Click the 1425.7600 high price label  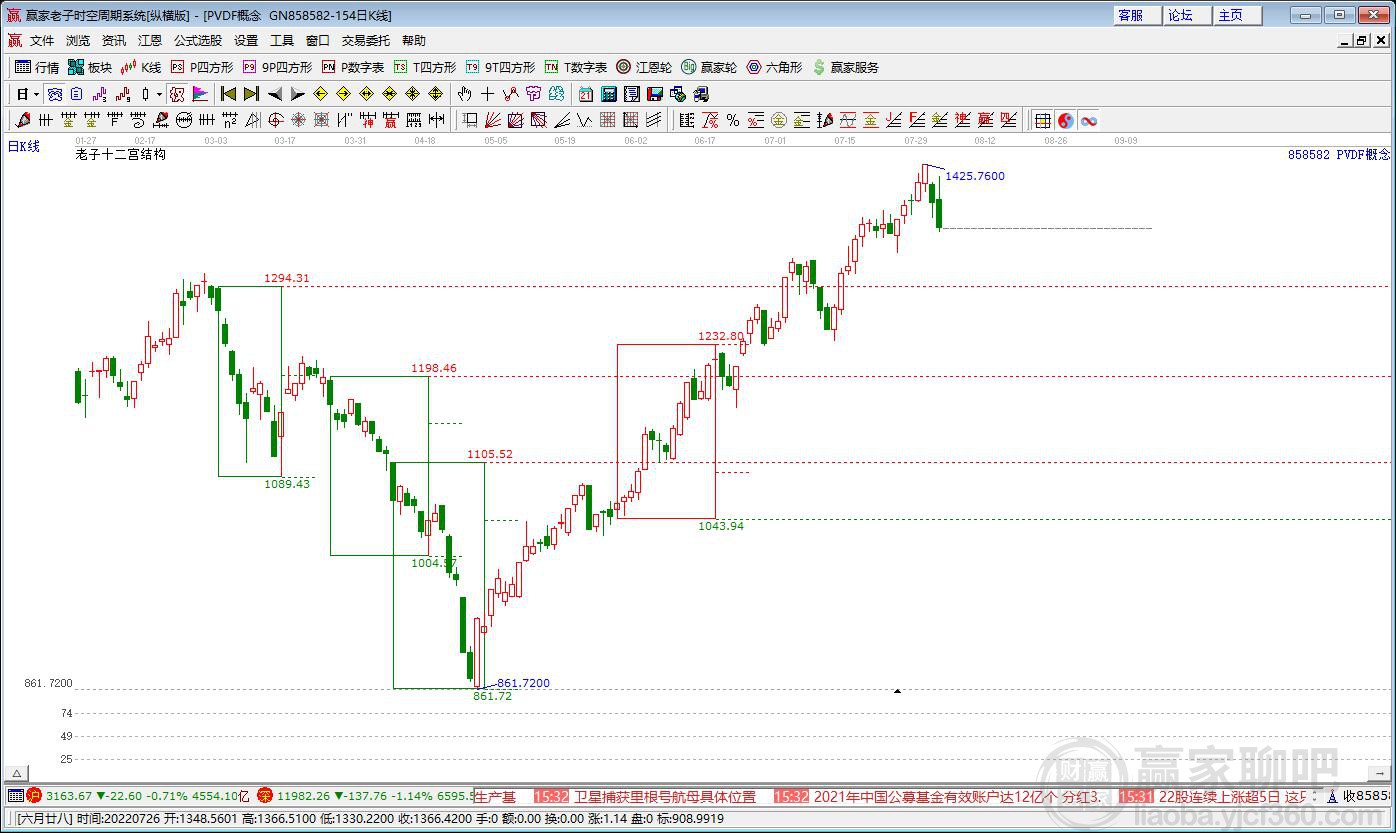click(975, 176)
